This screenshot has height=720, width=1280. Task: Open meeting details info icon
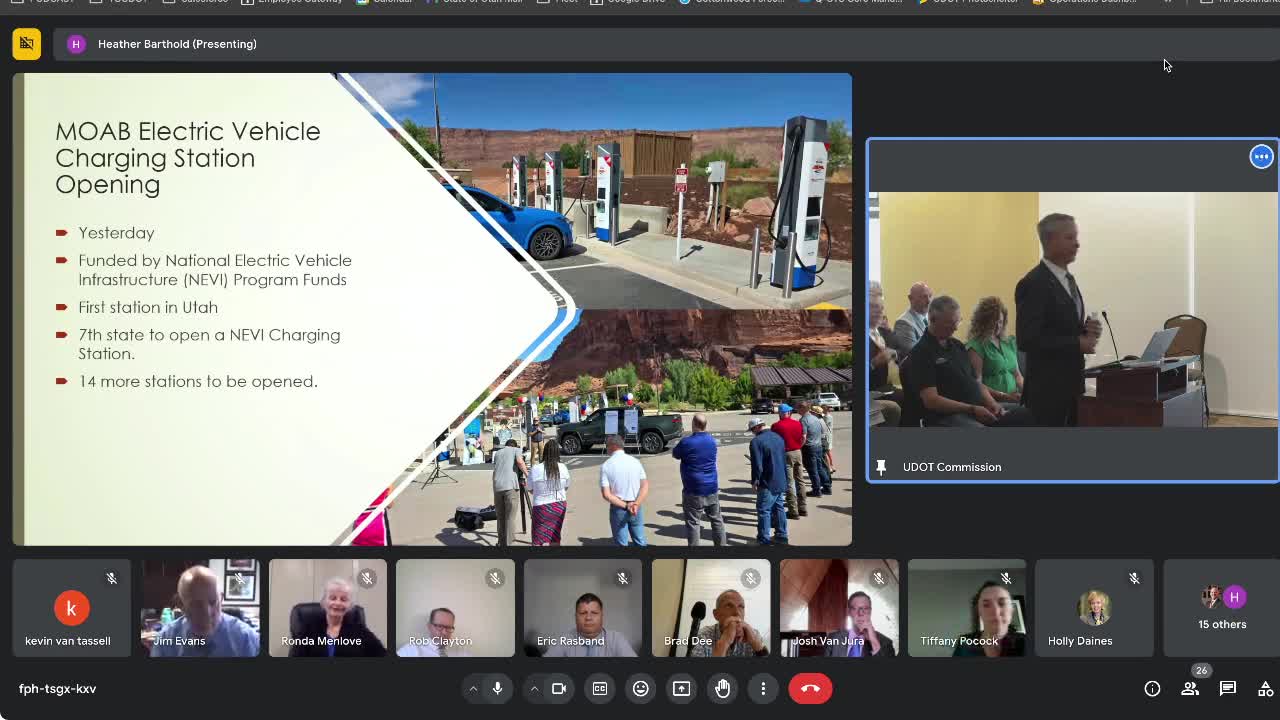[x=1152, y=688]
